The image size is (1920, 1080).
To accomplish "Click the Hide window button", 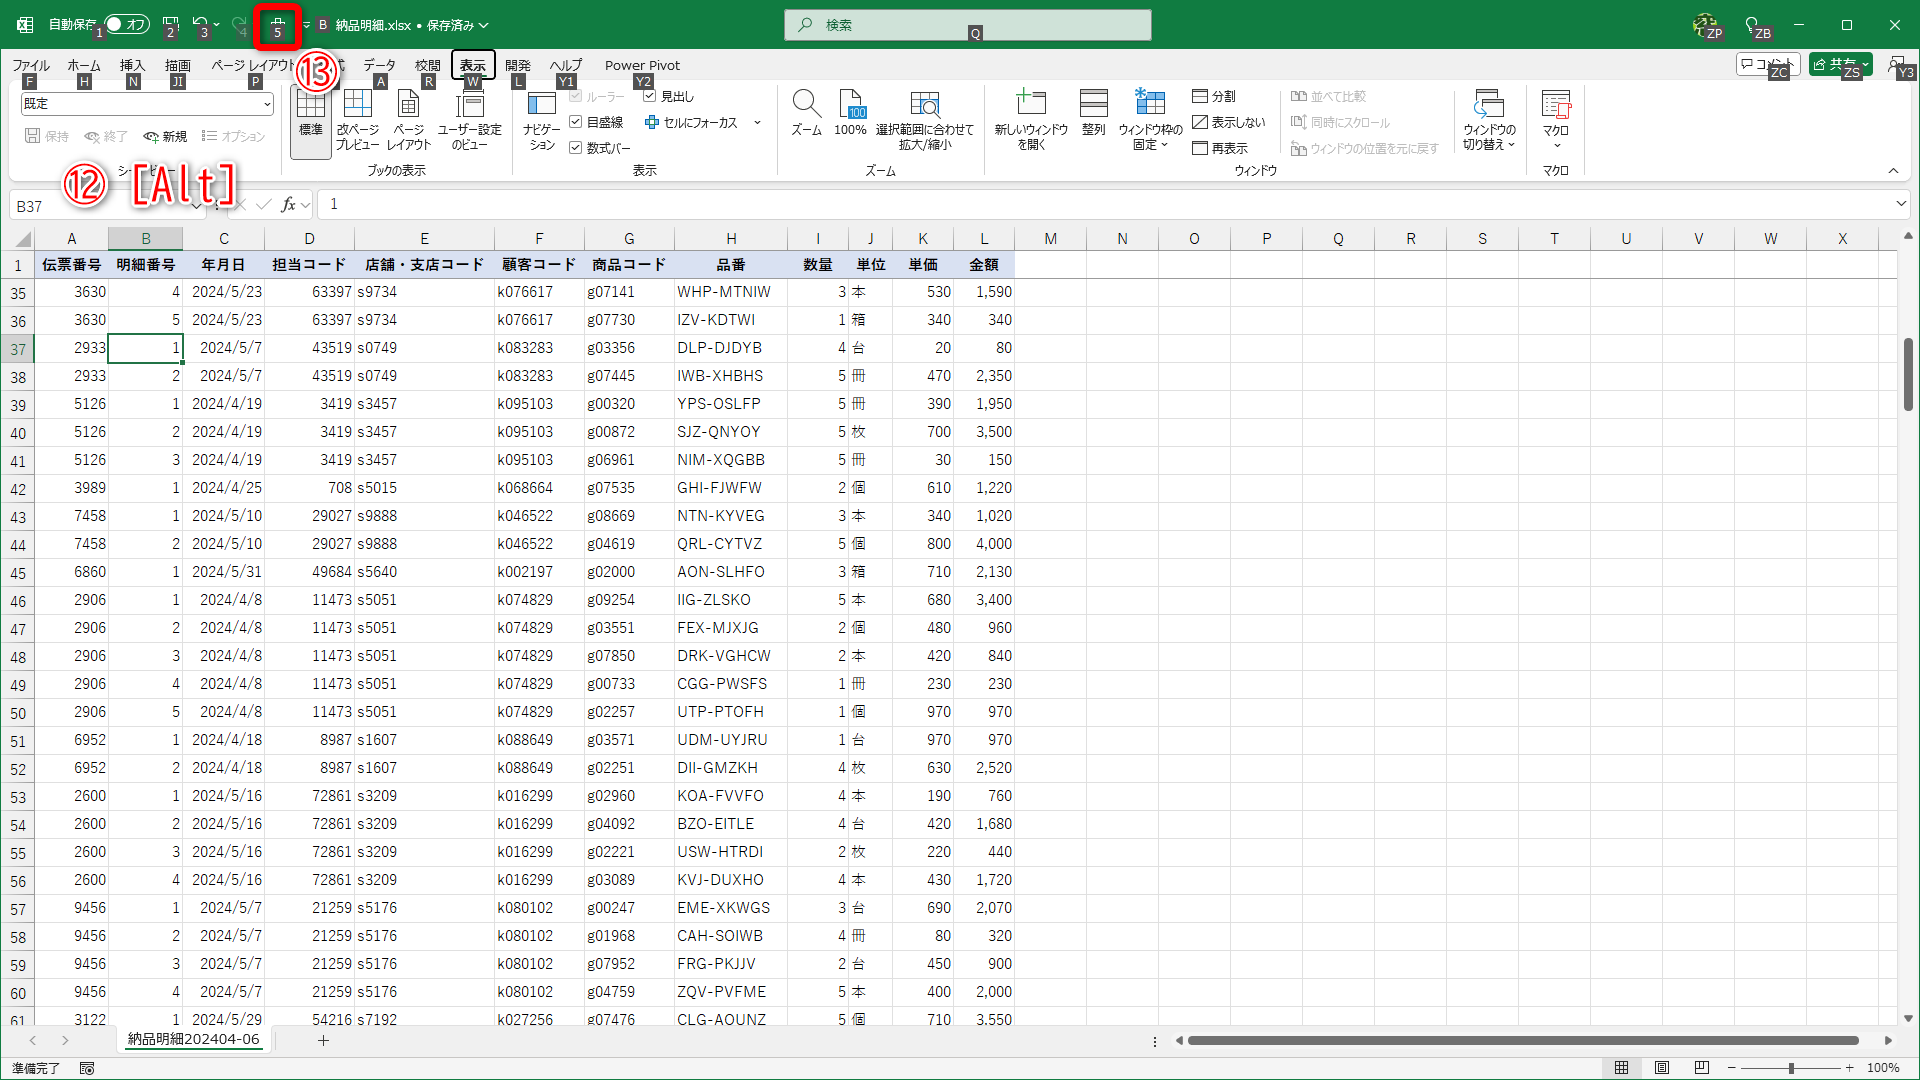I will (1228, 122).
